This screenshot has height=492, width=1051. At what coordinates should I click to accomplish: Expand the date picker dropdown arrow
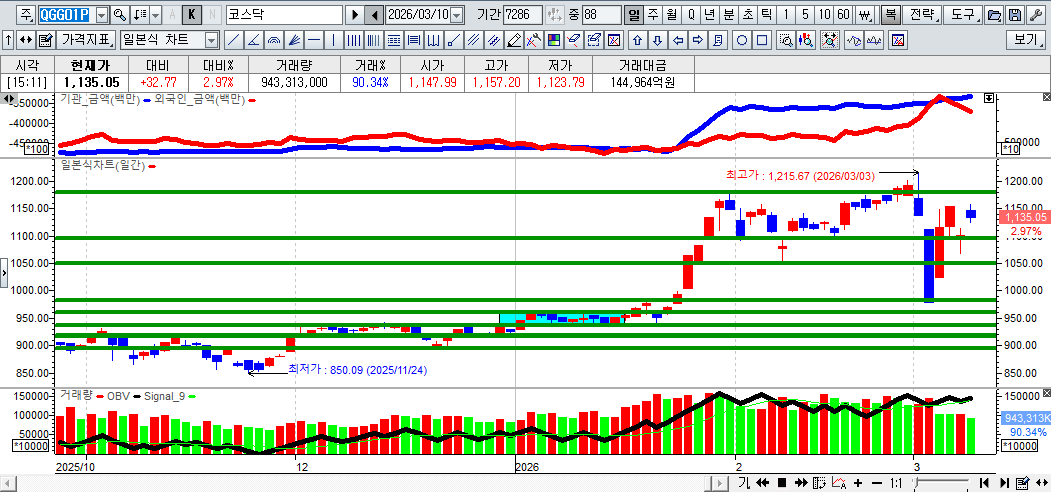click(457, 15)
